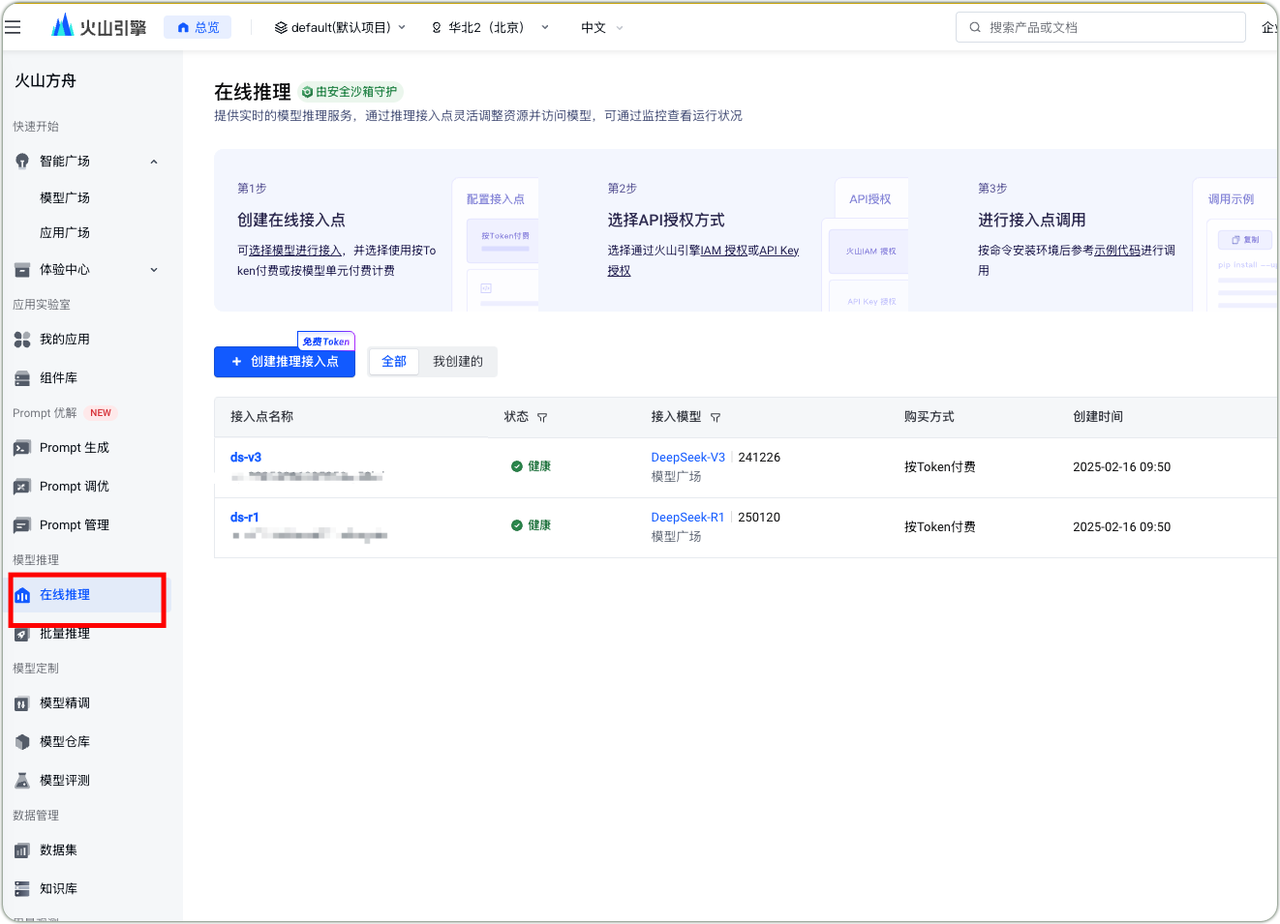Click the 批量推理 icon
The image size is (1280, 924).
click(22, 633)
